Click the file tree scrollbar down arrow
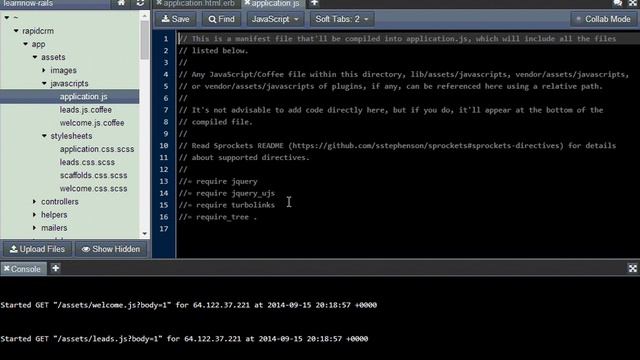The image size is (640, 360). [145, 234]
